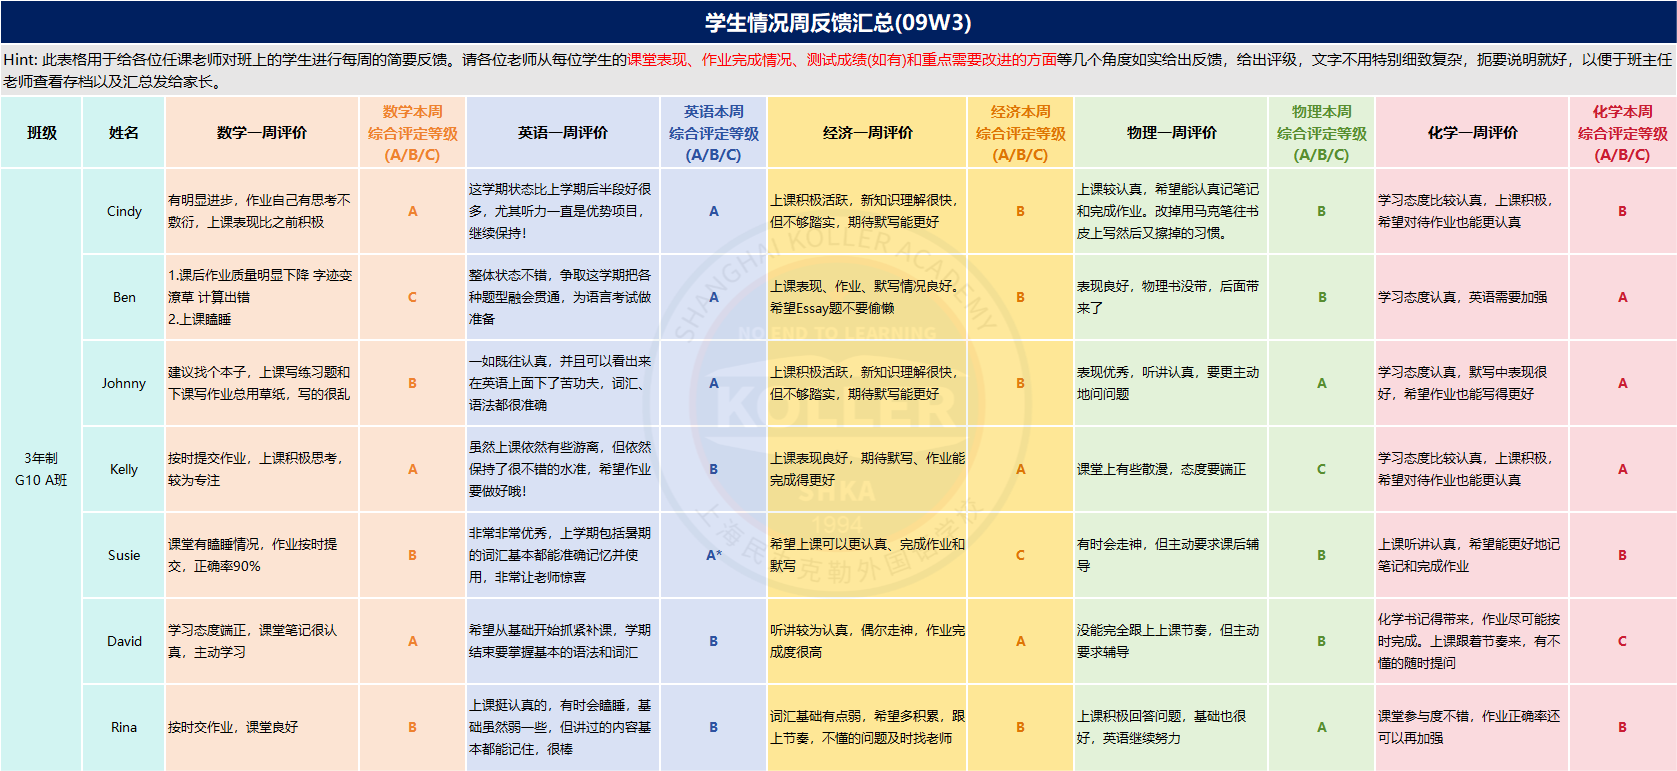
Task: Select Susie's economics grade C cell
Action: (1020, 555)
